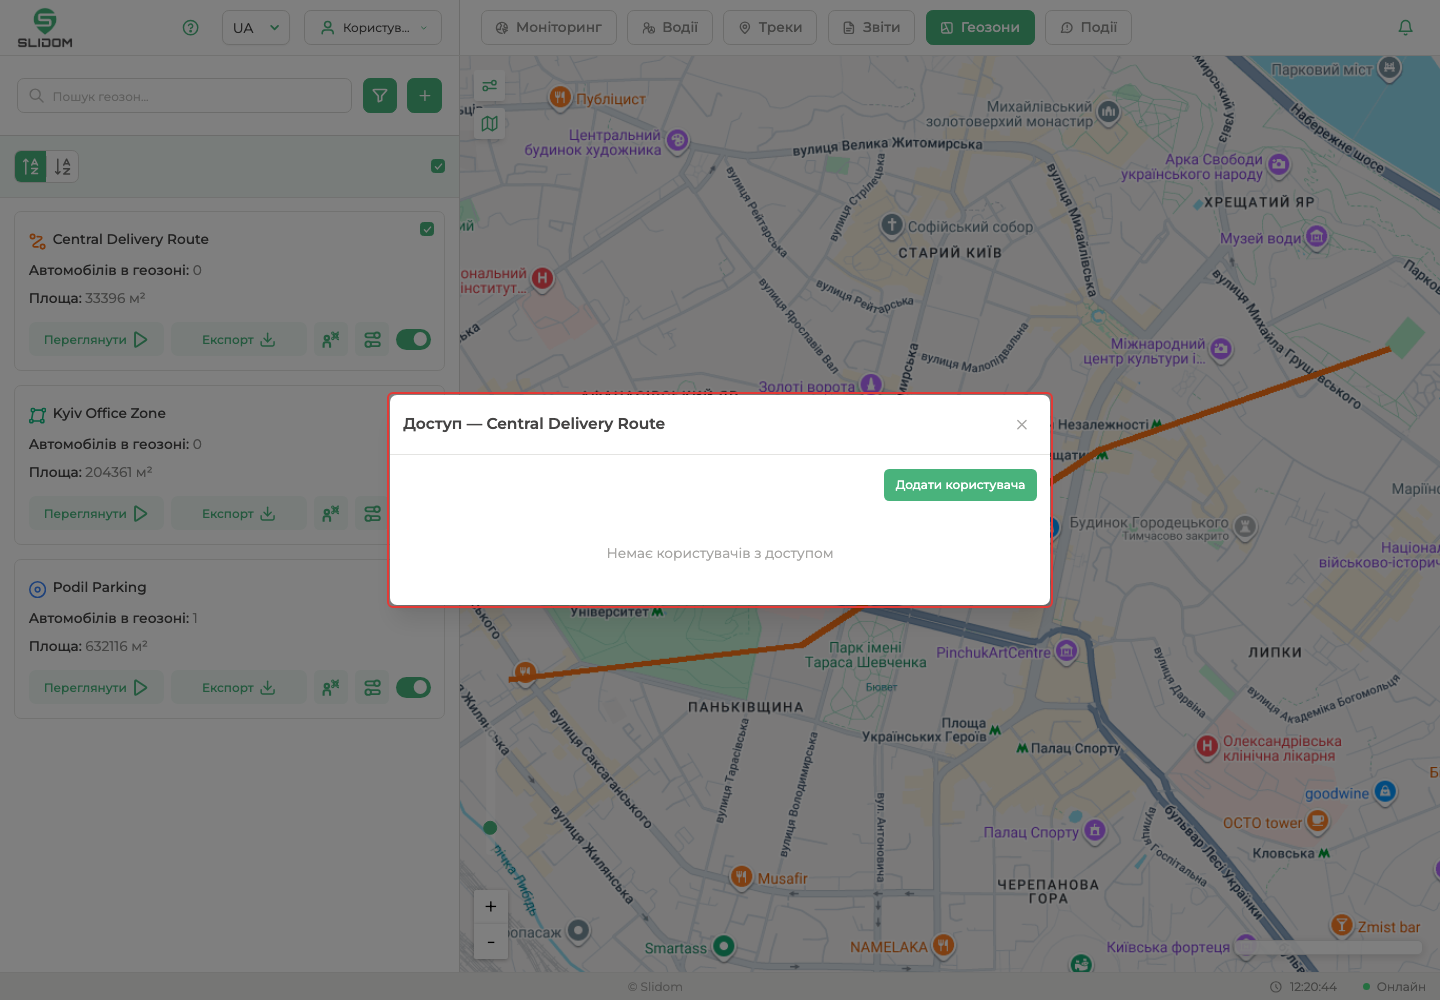1440x1000 pixels.
Task: Export the Central Delivery Route geozone
Action: [239, 340]
